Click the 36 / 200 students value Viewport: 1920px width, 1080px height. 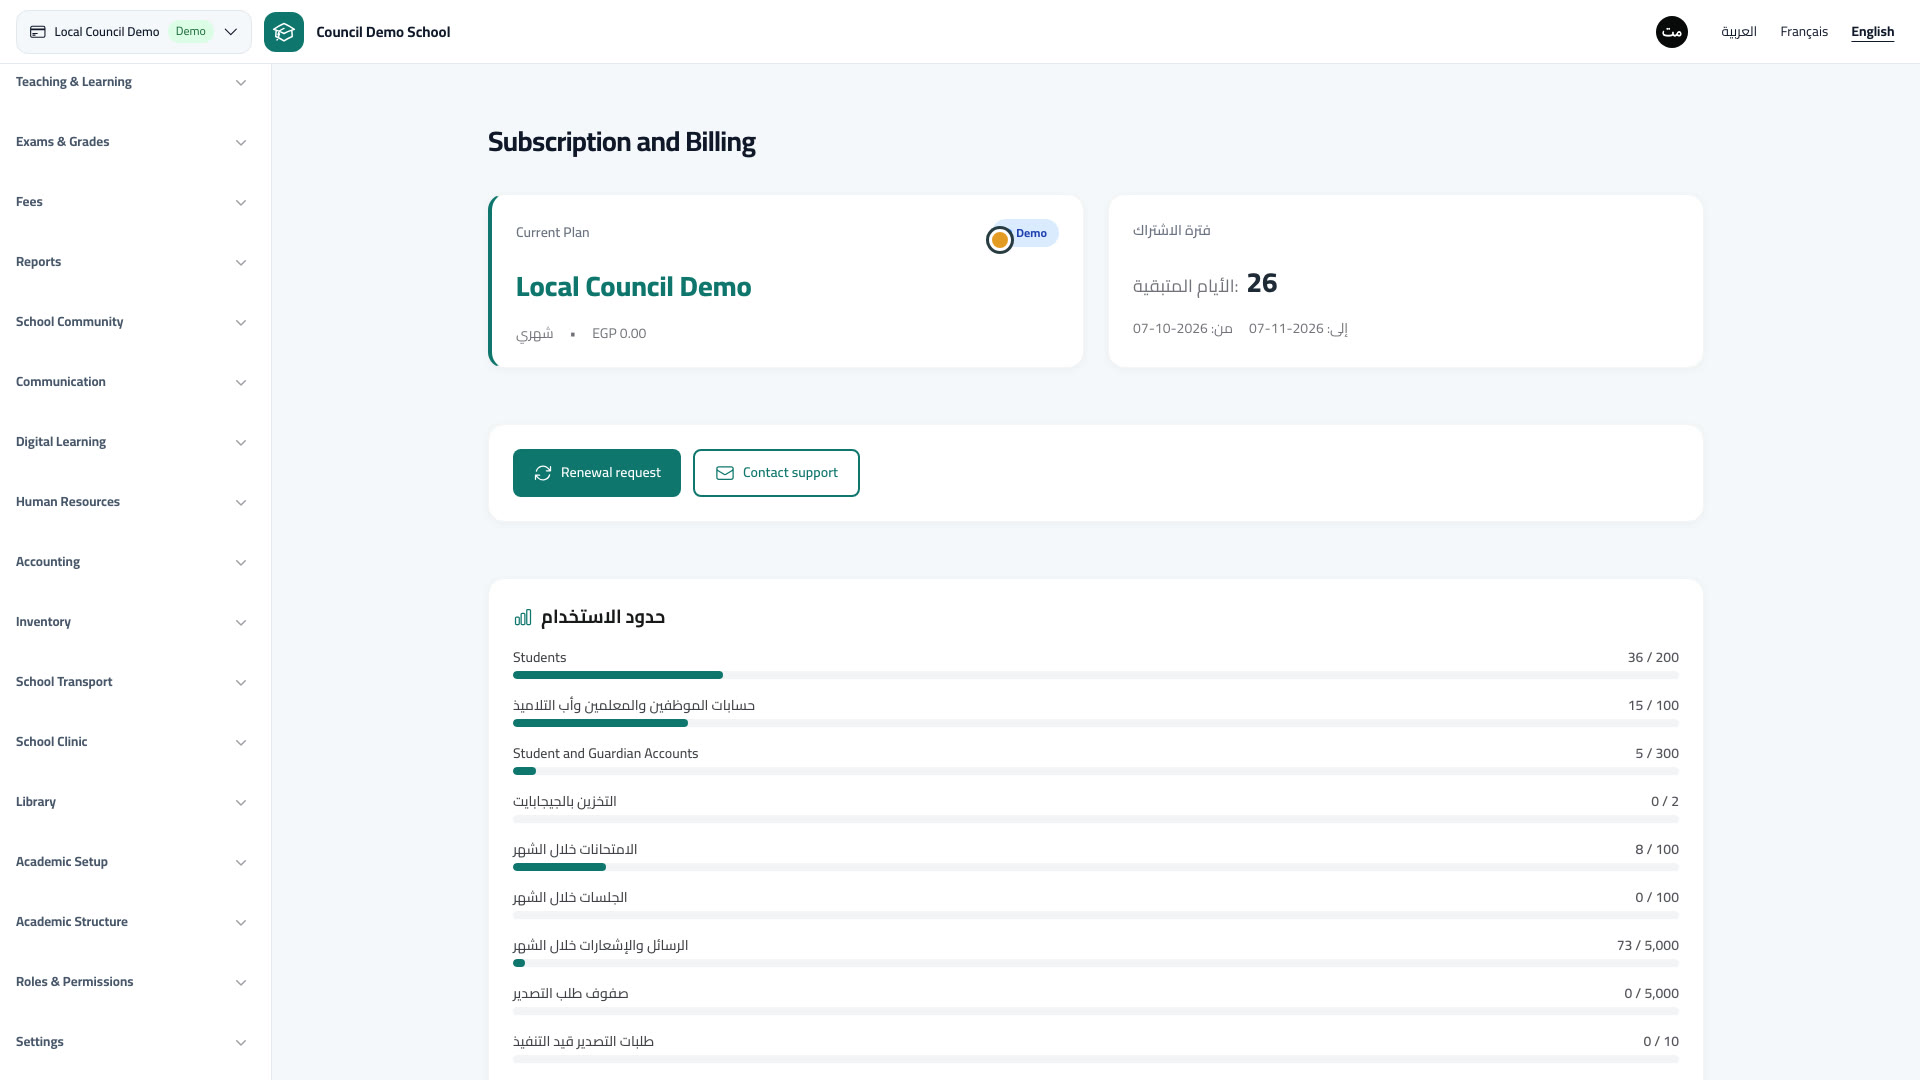tap(1653, 657)
